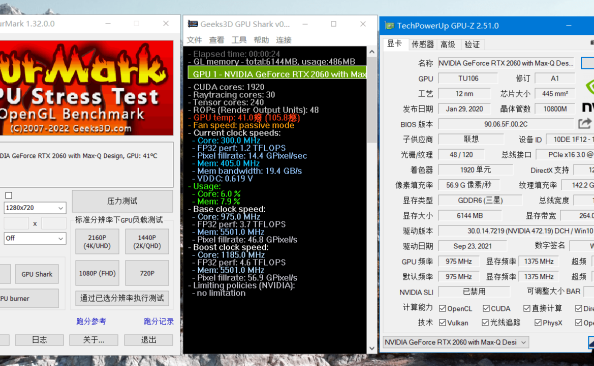This screenshot has width=594, height=366.
Task: Click the 'Jan 29, 2020' release date field
Action: point(464,109)
